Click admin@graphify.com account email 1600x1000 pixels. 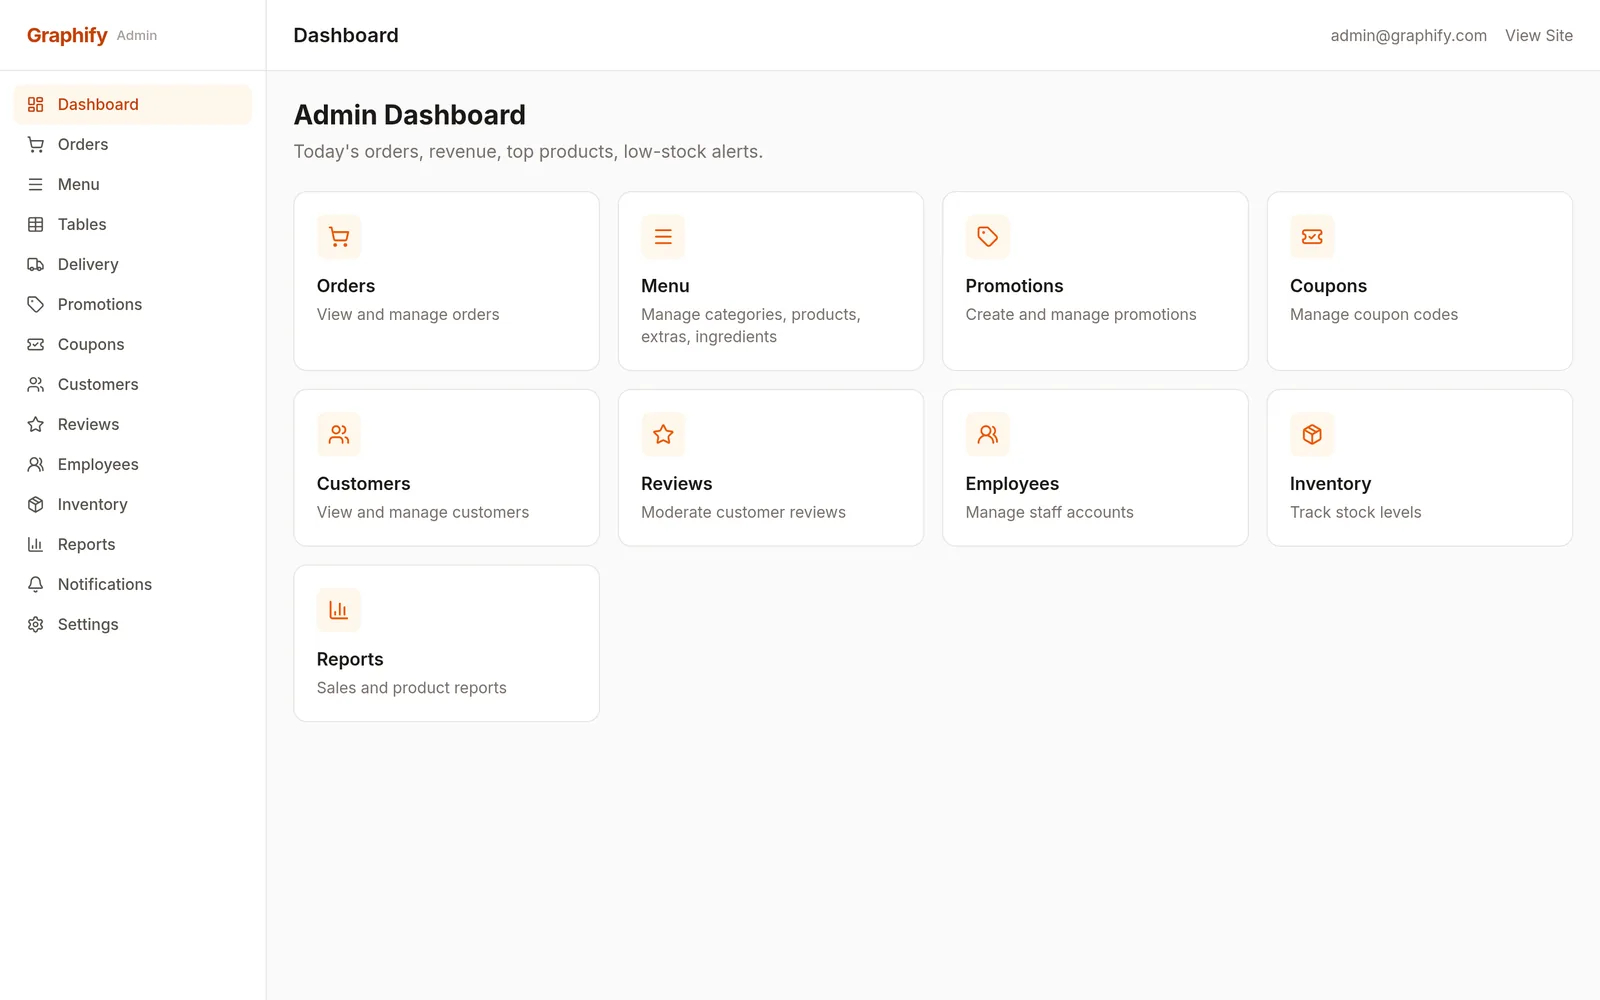[x=1408, y=35]
